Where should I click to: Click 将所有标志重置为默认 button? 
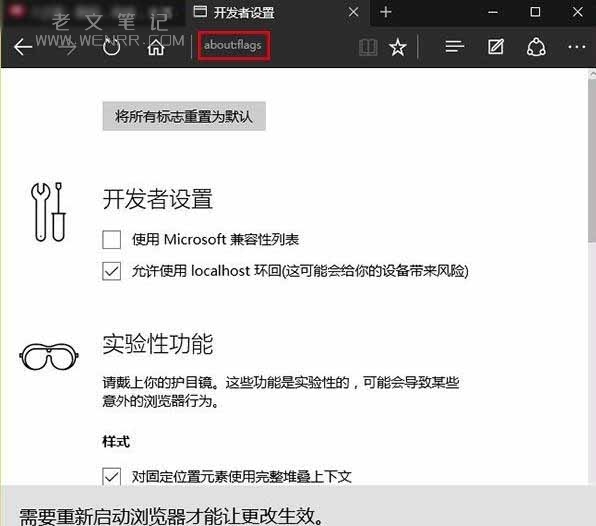[184, 116]
